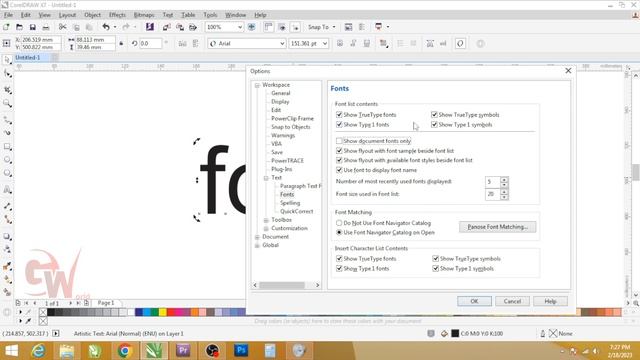Pick the black swatch in color palette

click(51, 312)
